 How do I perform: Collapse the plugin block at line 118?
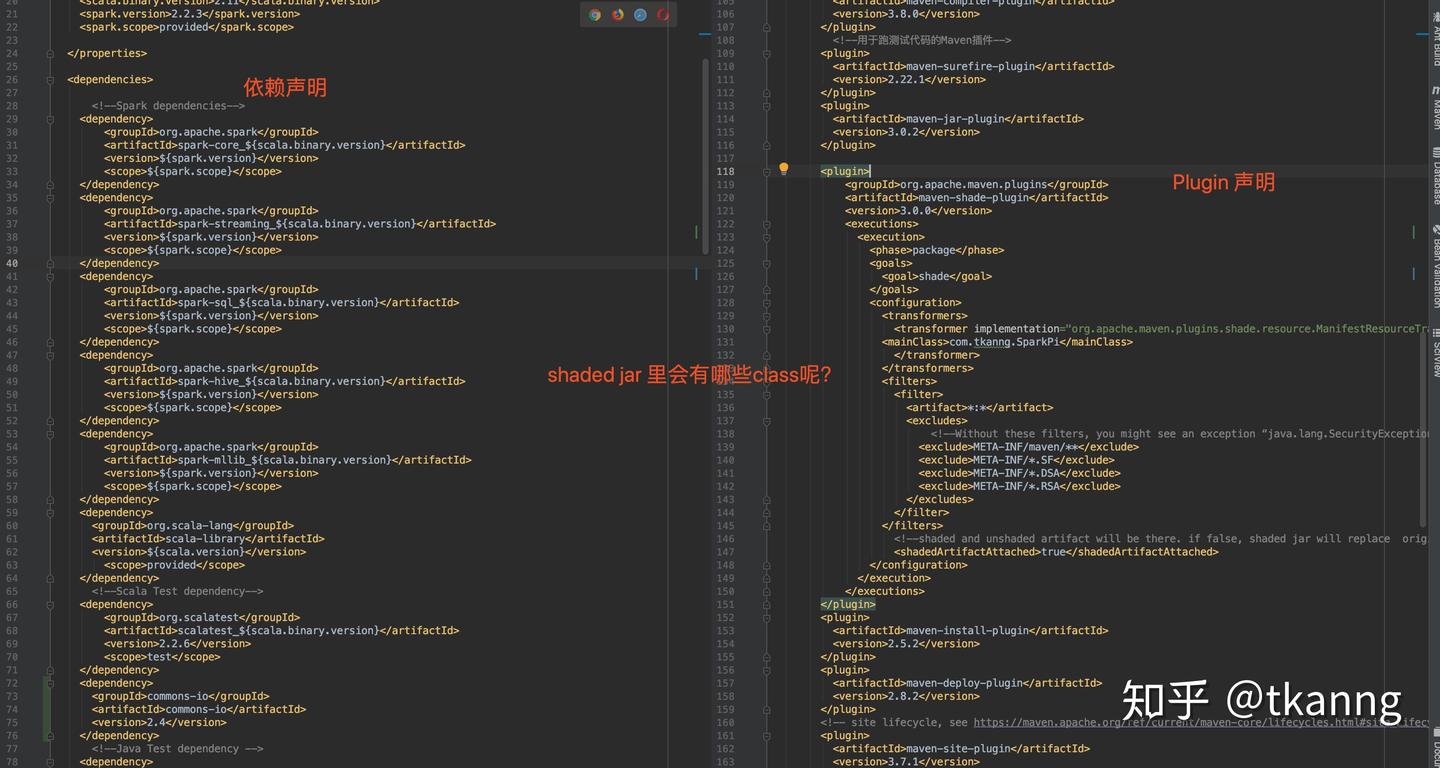coord(766,171)
